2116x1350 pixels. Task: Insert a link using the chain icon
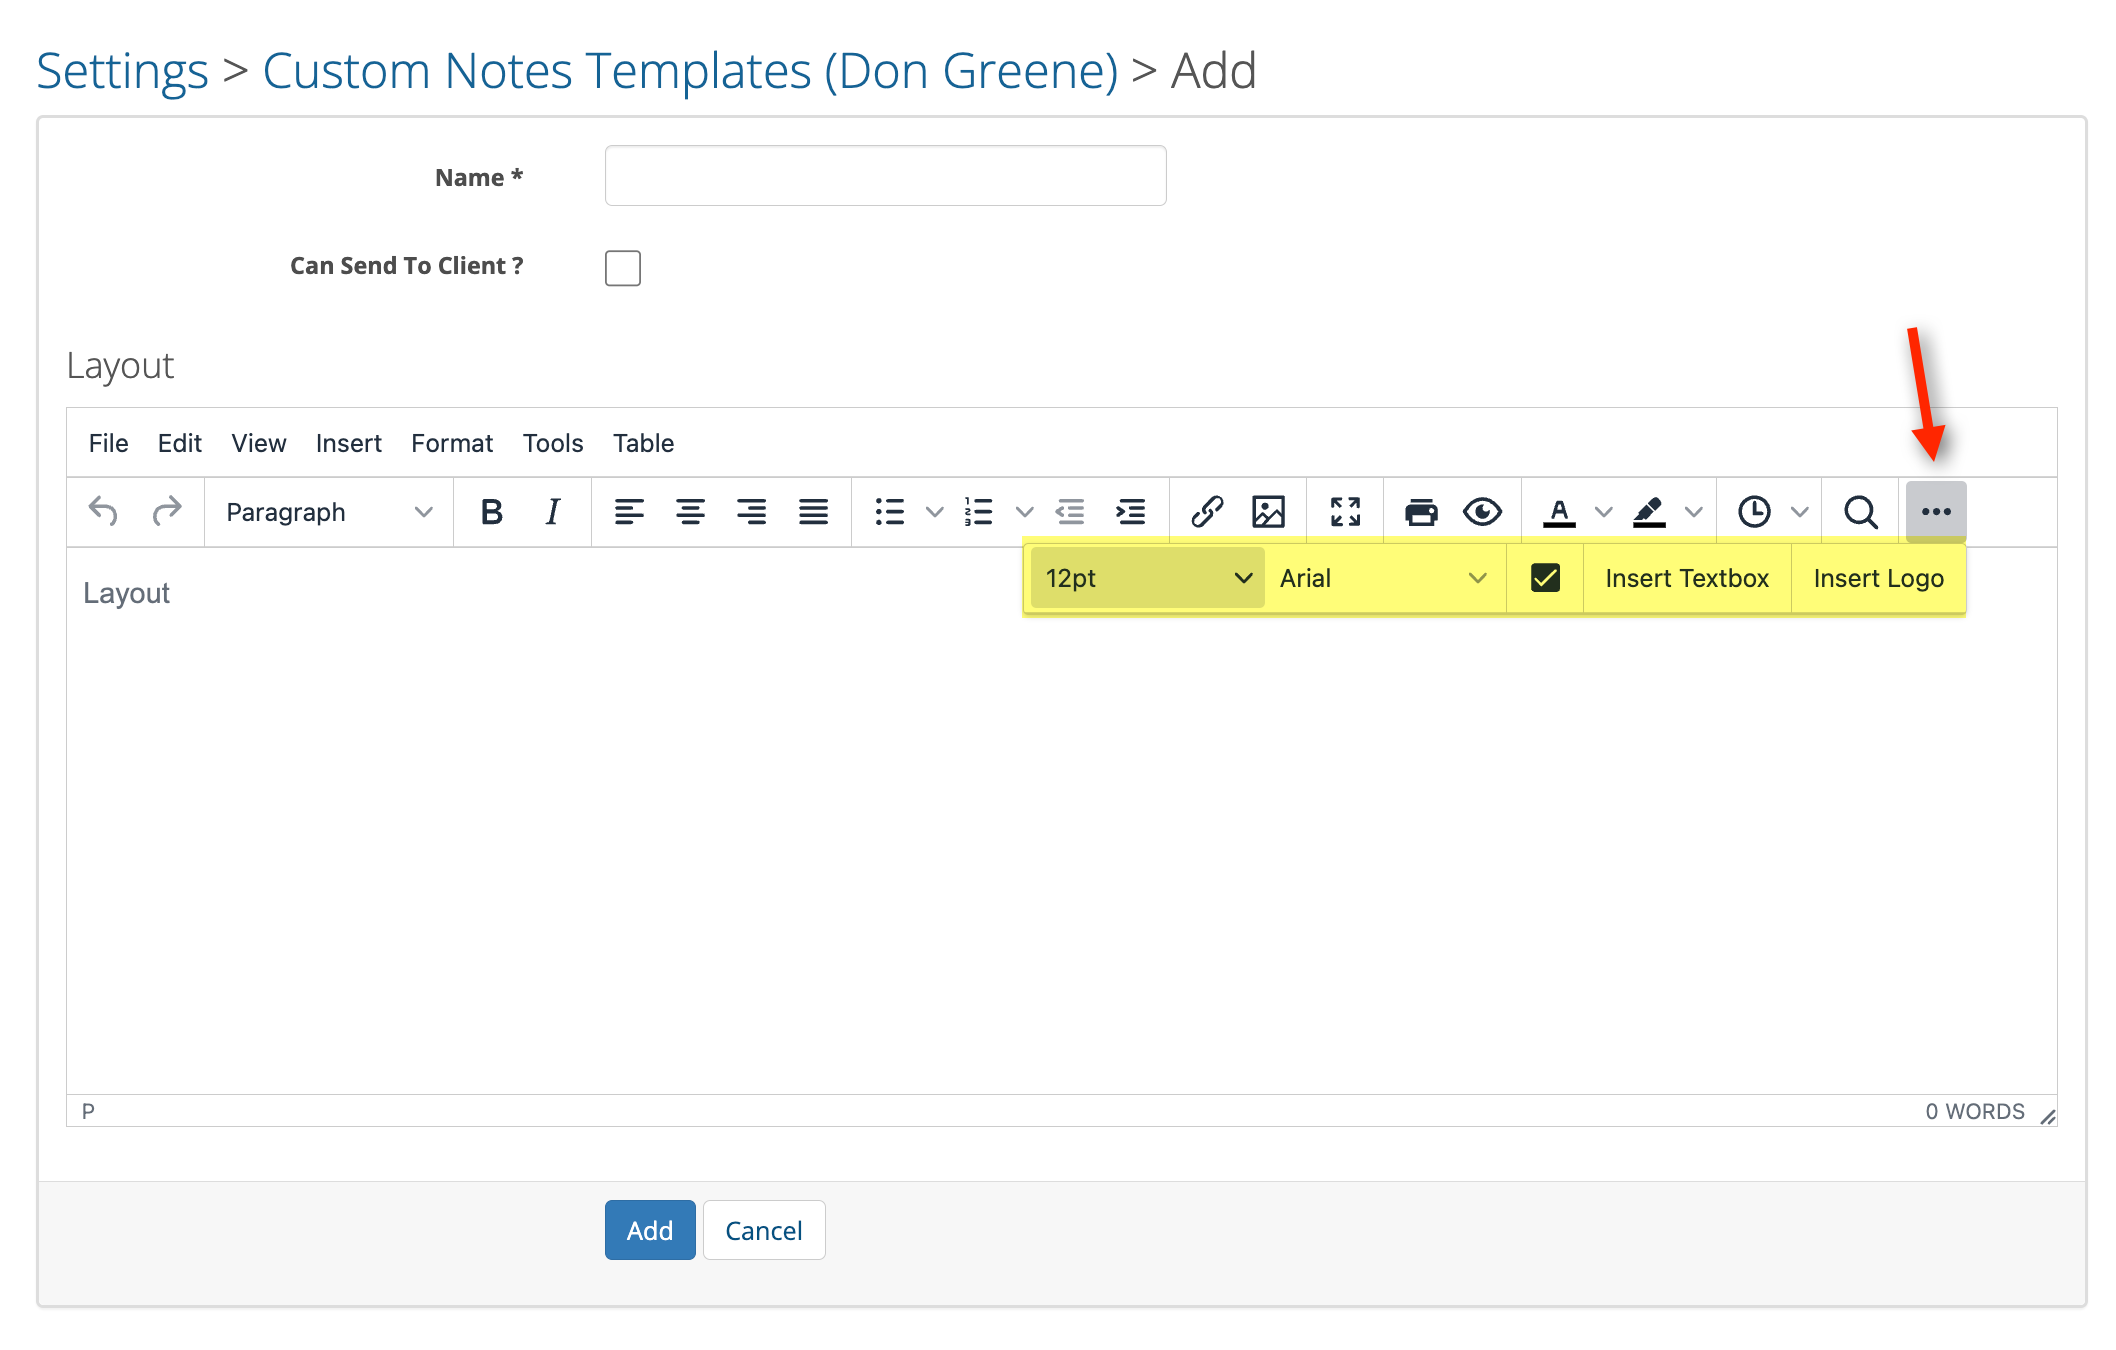point(1207,512)
